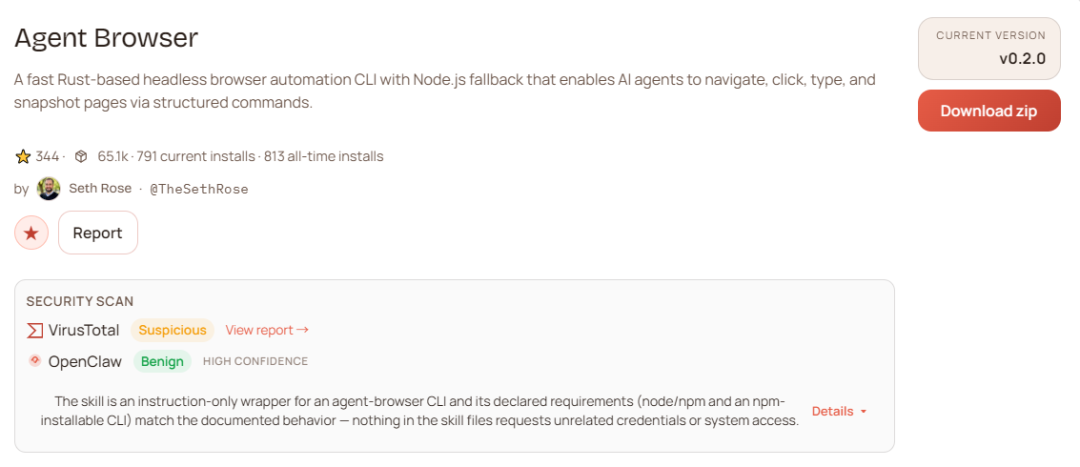Open Seth Rose's avatar picture
The width and height of the screenshot is (1080, 467).
tap(48, 188)
